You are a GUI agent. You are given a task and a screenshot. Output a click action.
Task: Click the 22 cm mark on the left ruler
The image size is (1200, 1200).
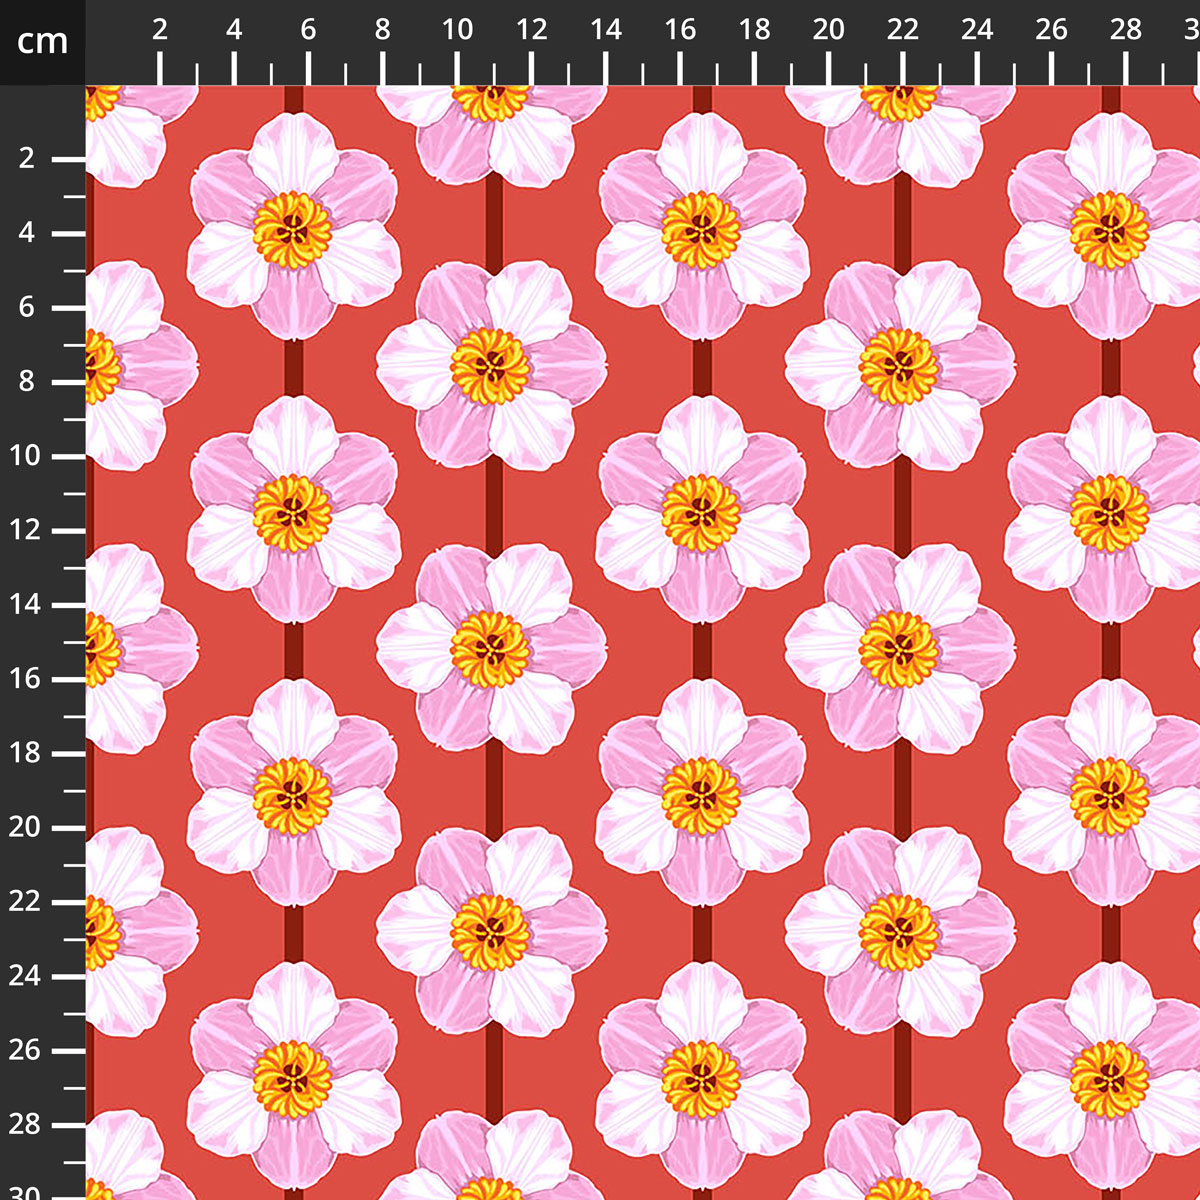click(x=26, y=902)
